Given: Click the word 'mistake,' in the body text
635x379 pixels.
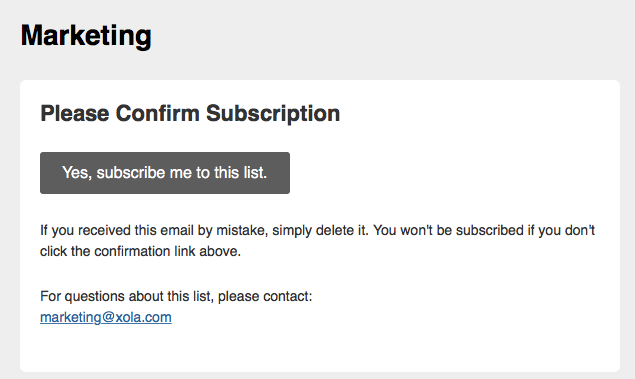Looking at the screenshot, I should (241, 230).
